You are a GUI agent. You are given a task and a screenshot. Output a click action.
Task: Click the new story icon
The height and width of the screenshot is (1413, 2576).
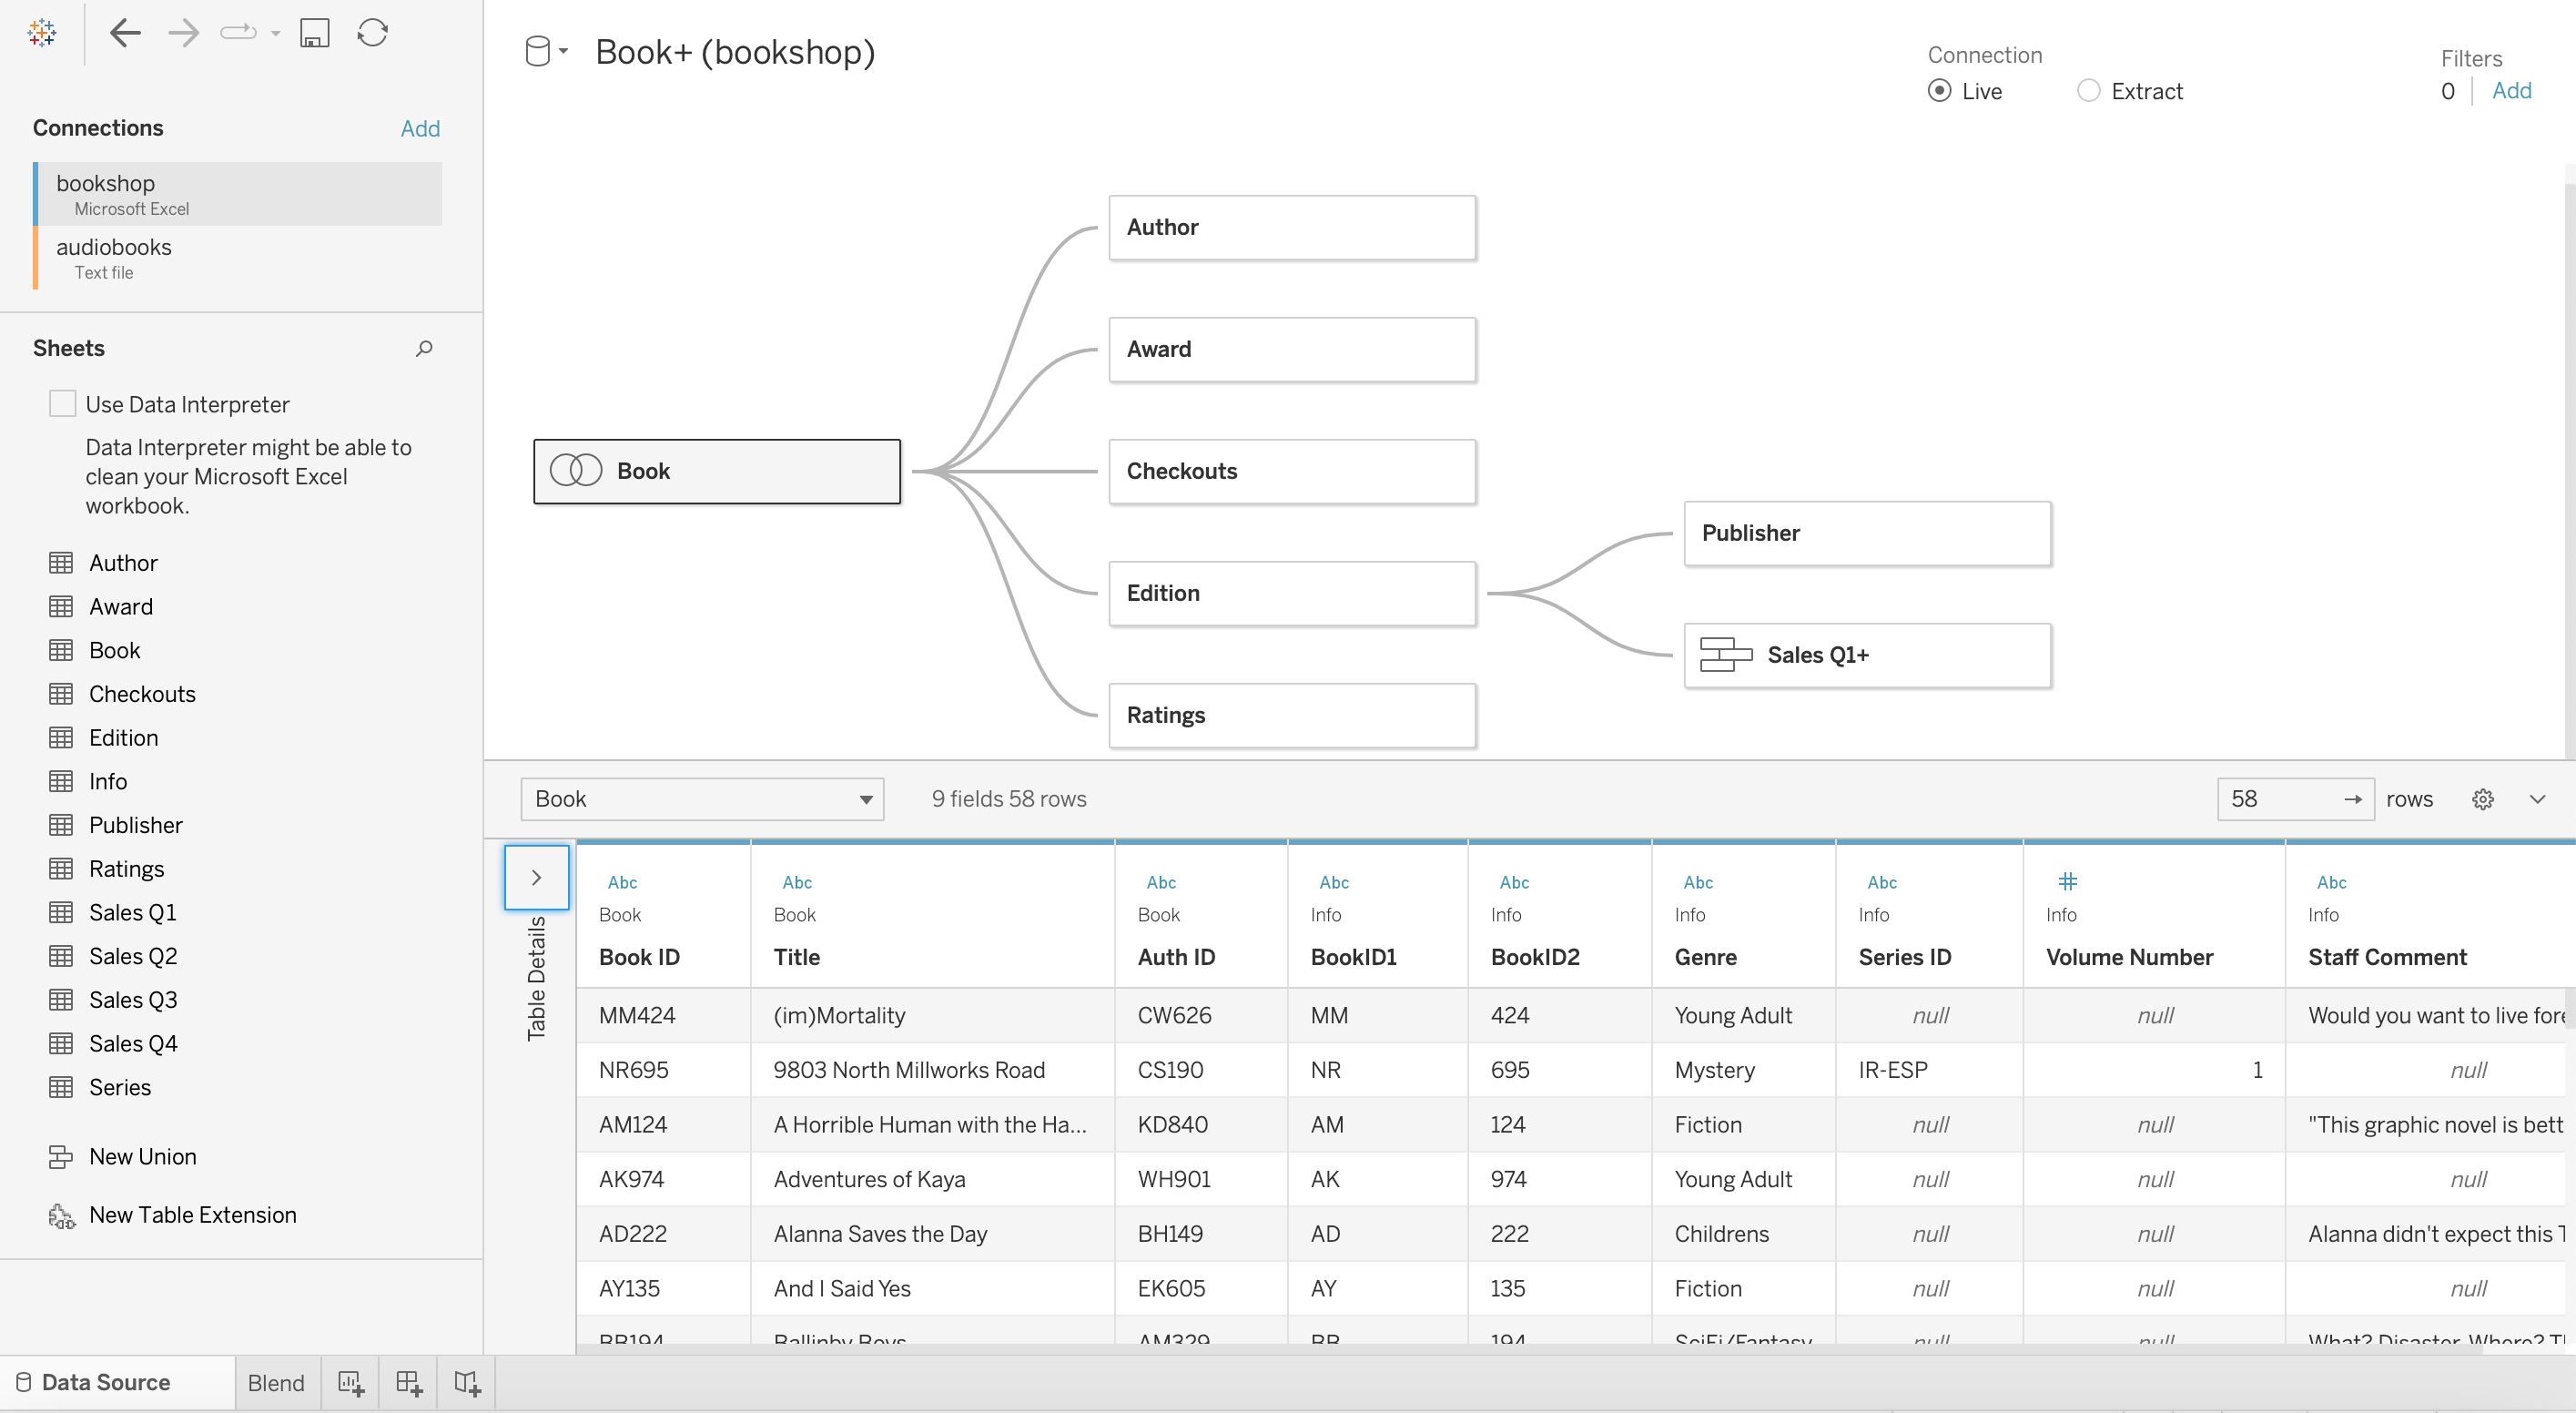coord(467,1383)
